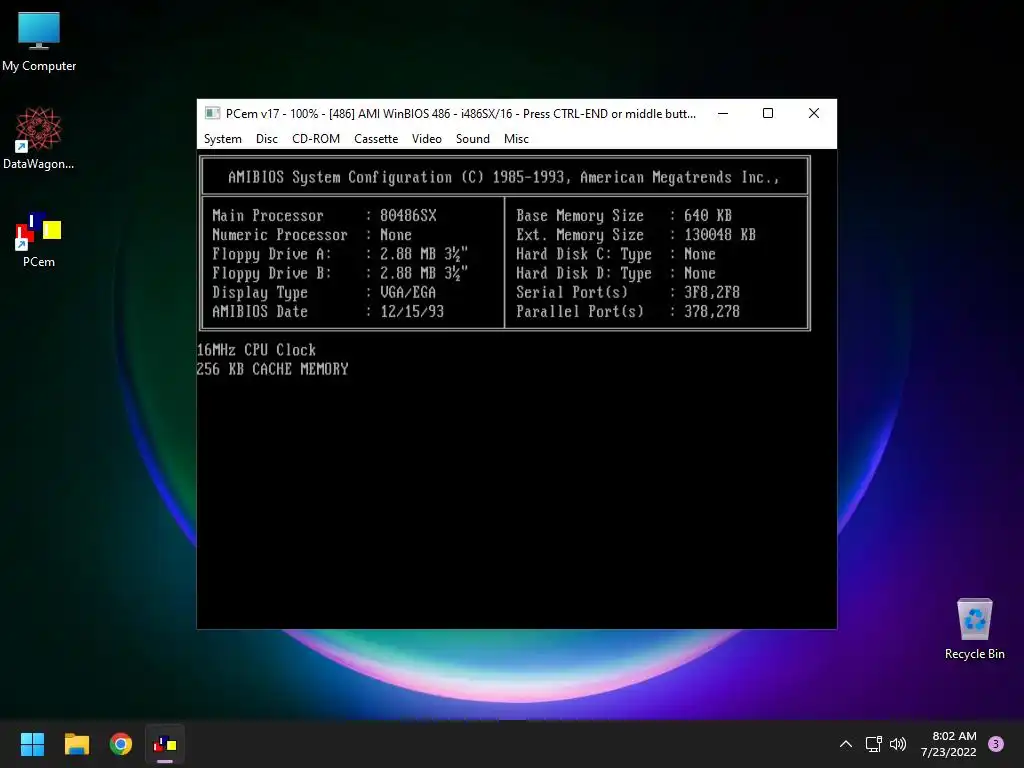Launch Google Chrome from the taskbar

[121, 744]
